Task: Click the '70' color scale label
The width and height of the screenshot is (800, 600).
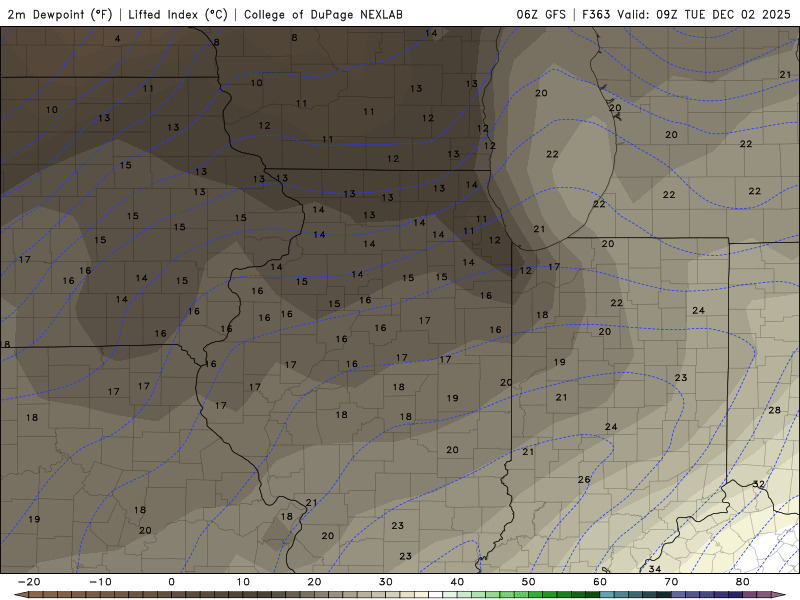Action: [671, 582]
